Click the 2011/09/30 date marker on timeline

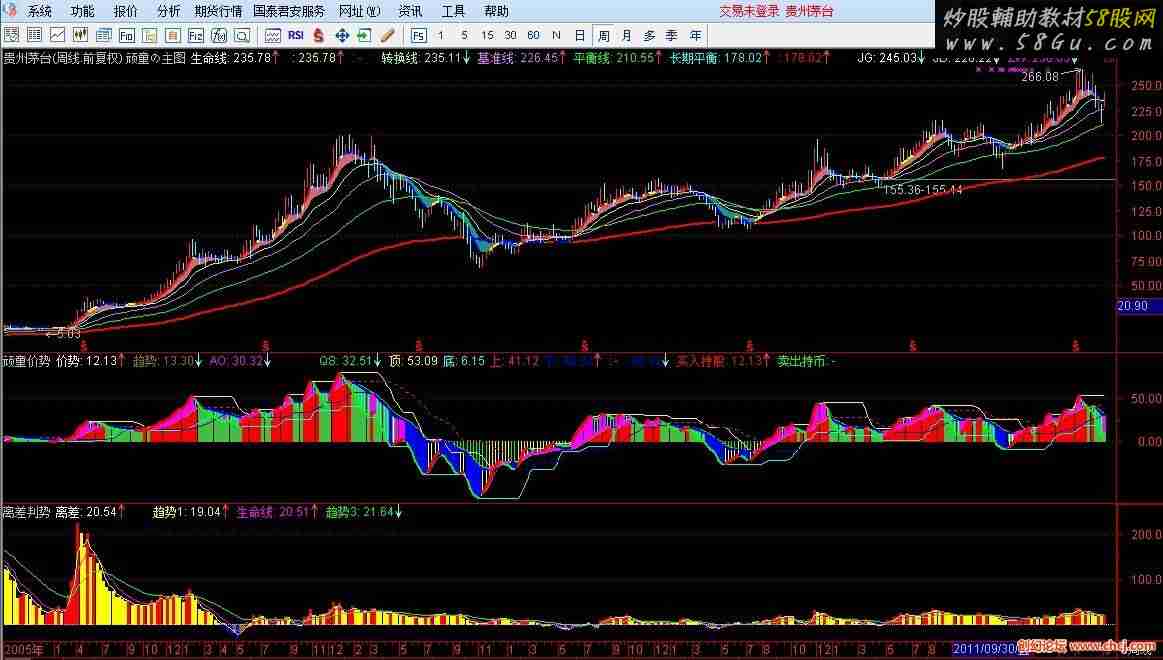(983, 649)
